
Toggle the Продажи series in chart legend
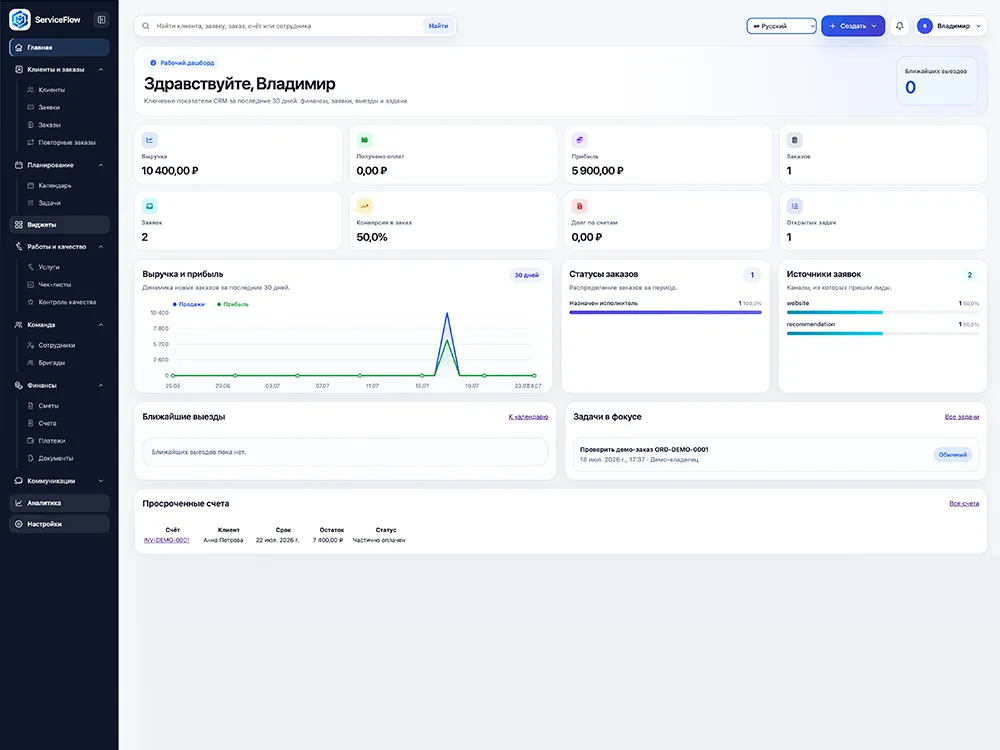[189, 304]
